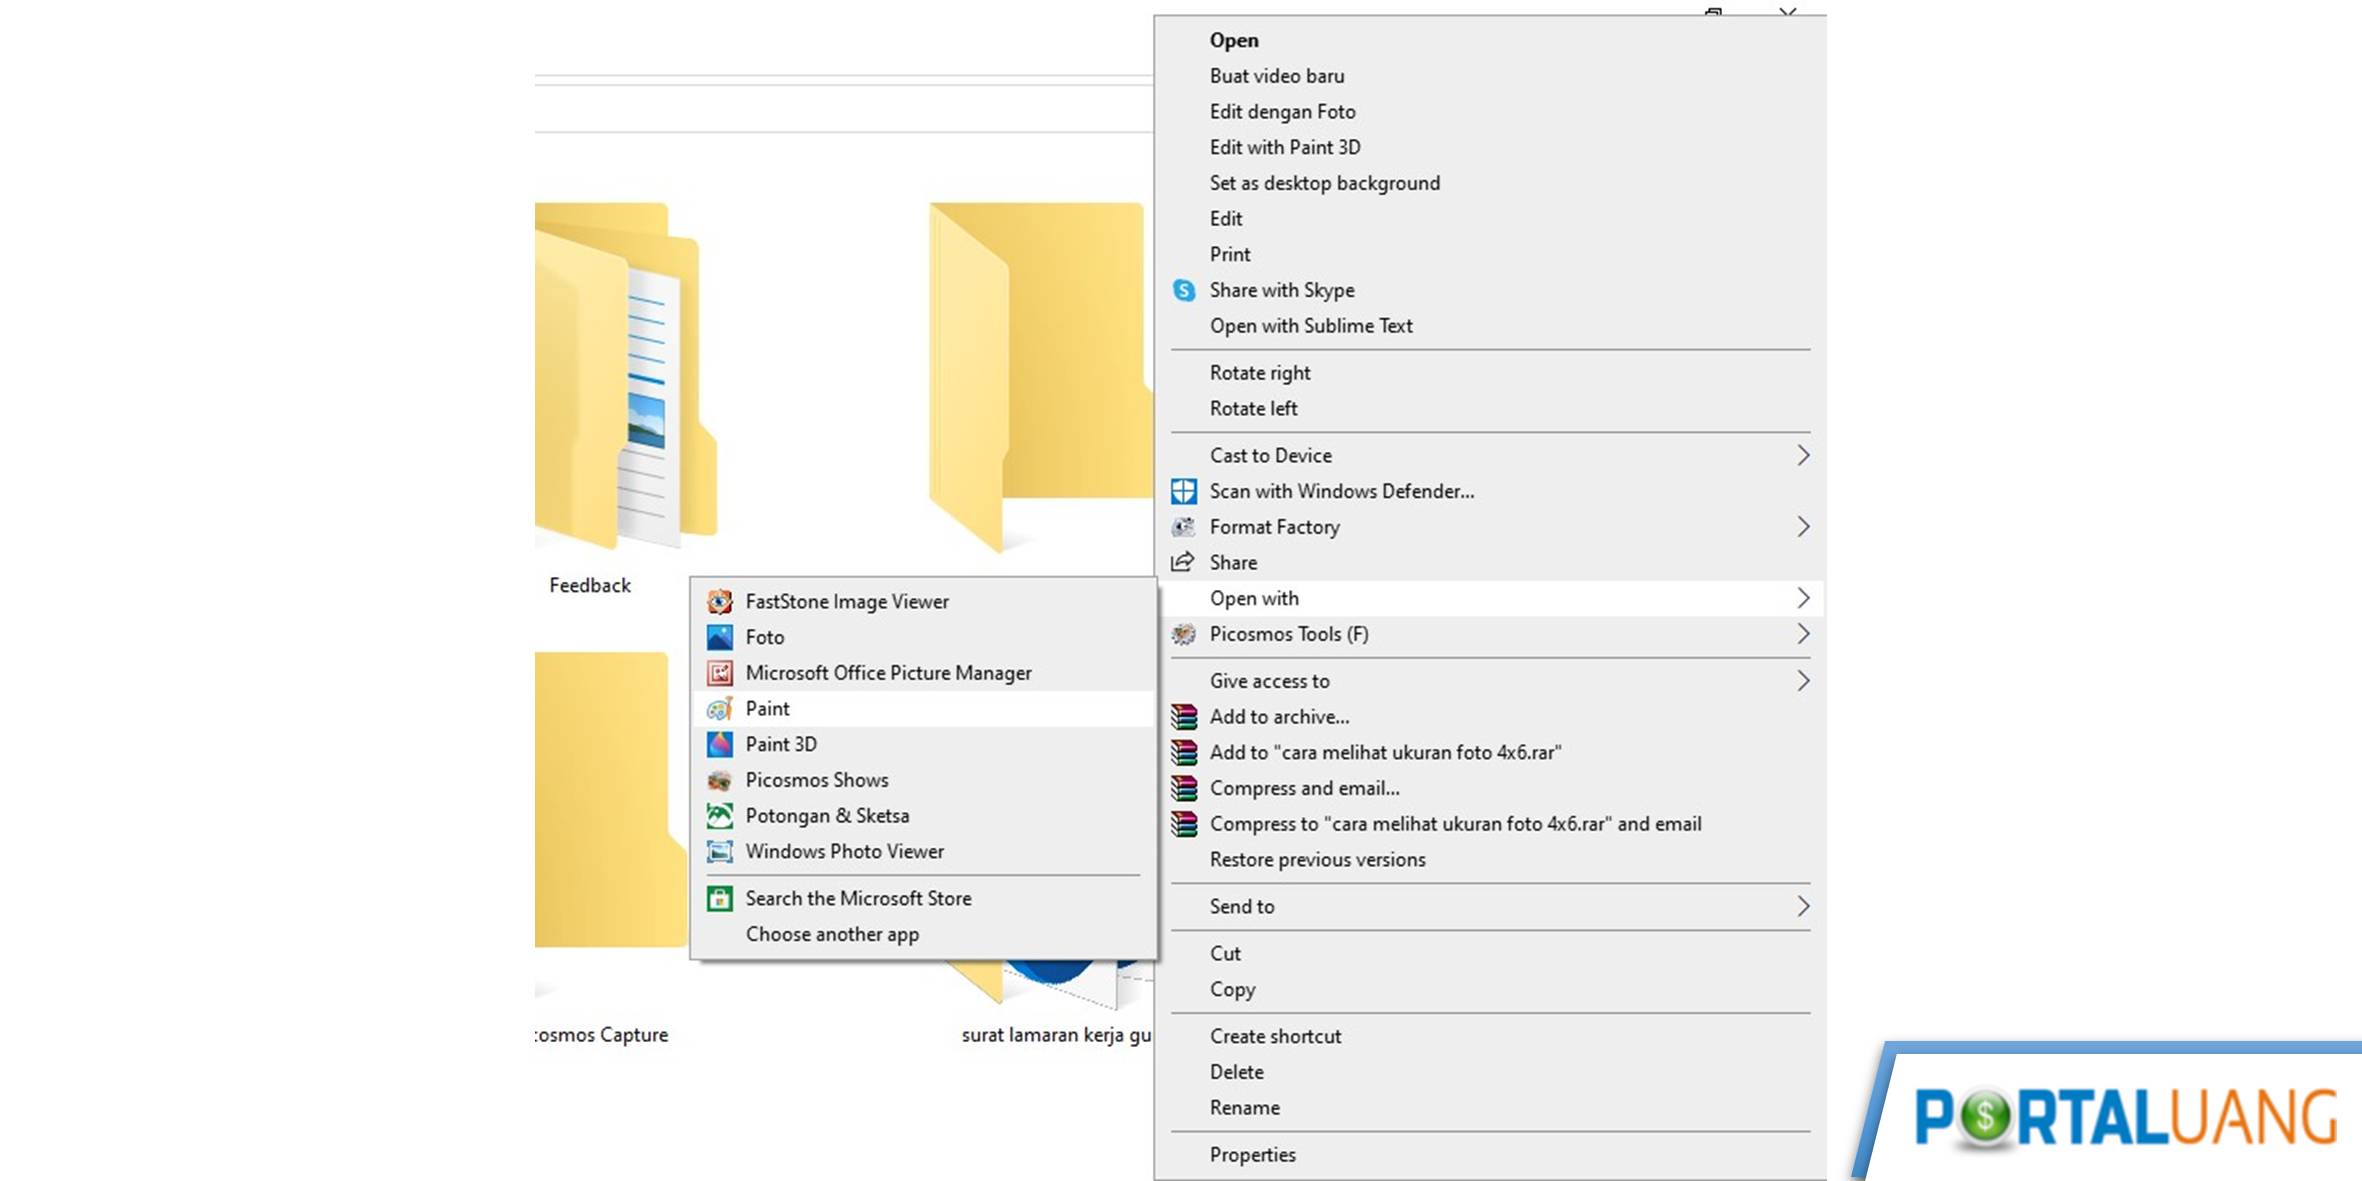
Task: Select Choose another app
Action: tap(924, 934)
